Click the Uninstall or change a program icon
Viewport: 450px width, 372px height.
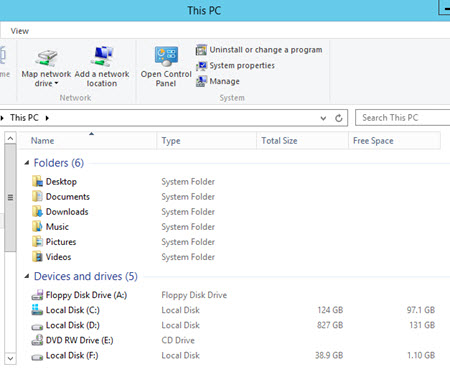pyautogui.click(x=201, y=50)
